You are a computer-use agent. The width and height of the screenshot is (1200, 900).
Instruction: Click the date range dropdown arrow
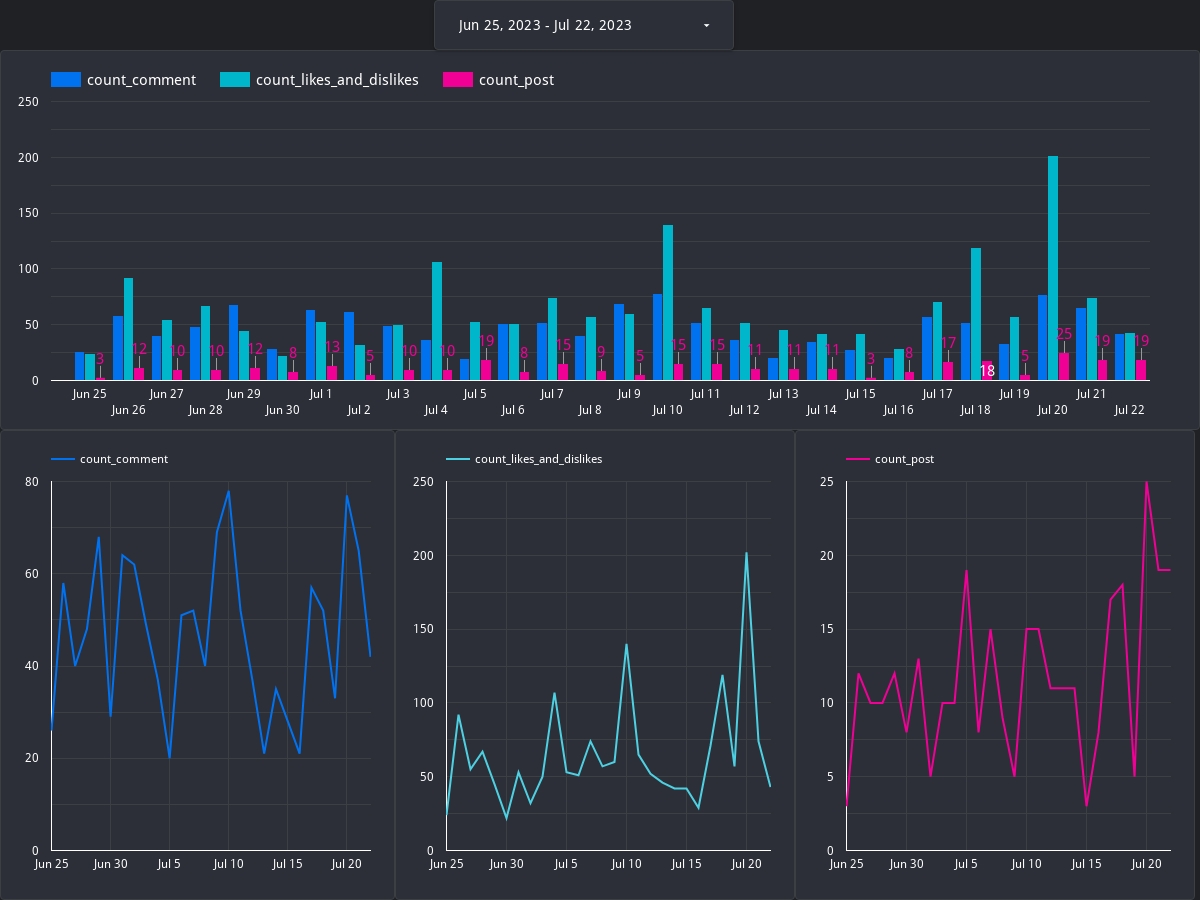click(706, 26)
